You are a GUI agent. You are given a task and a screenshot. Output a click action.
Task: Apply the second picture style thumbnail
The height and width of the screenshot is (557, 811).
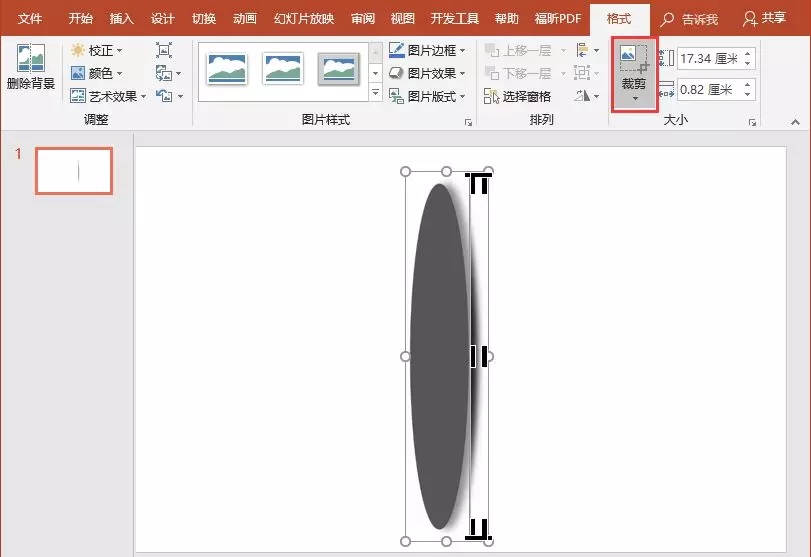282,69
